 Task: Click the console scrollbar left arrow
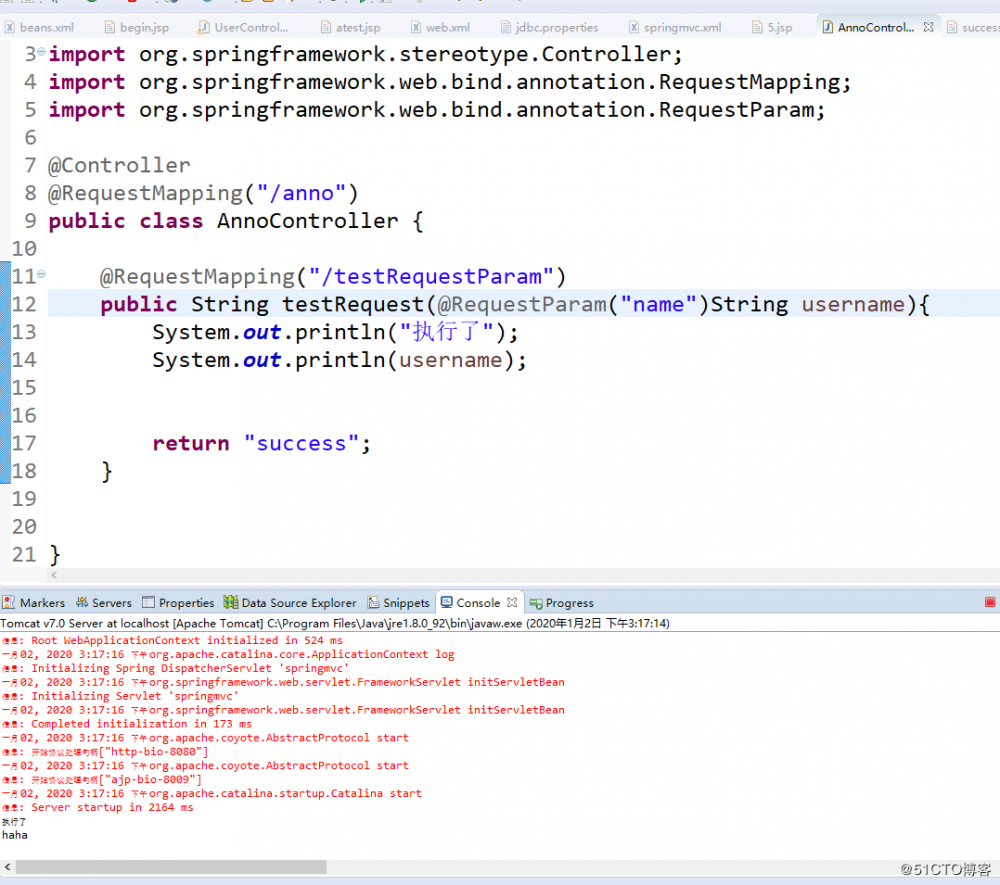(x=8, y=867)
